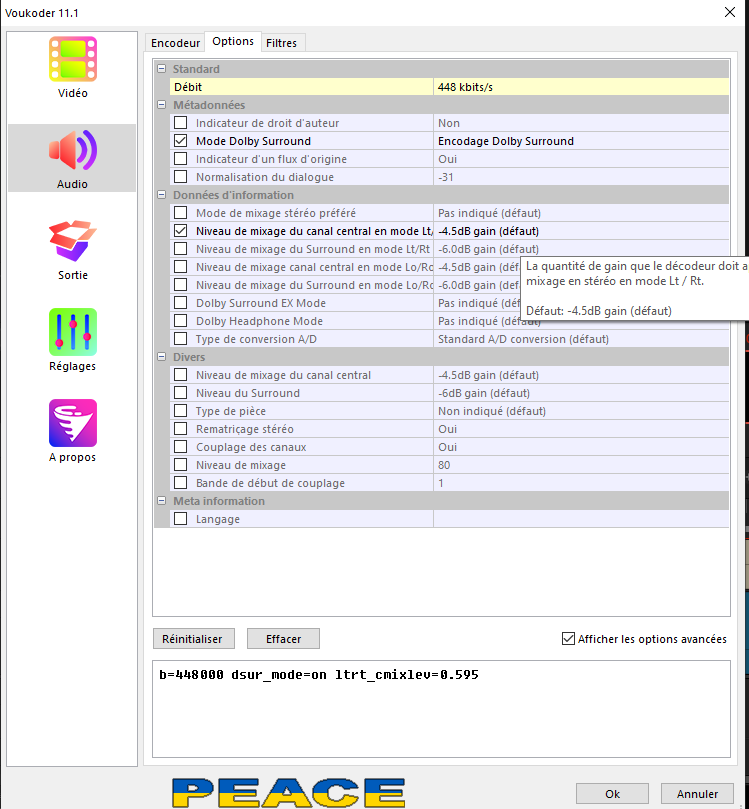Click the empty Langage value field

pos(581,519)
